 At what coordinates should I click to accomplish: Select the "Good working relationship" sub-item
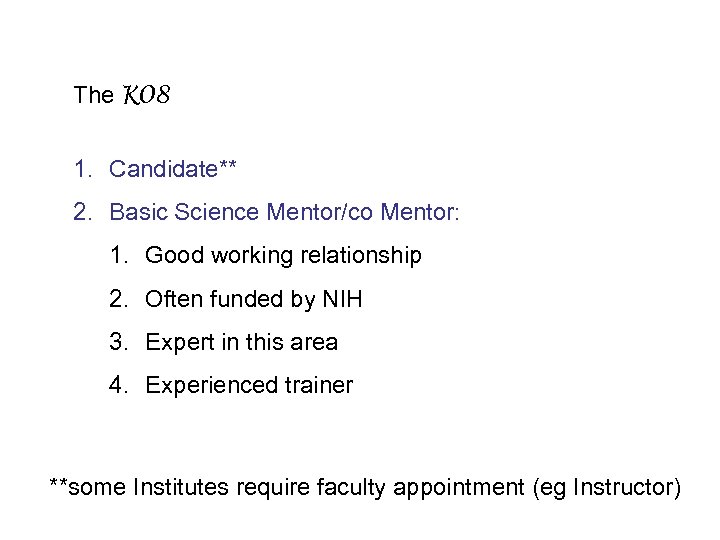[283, 256]
